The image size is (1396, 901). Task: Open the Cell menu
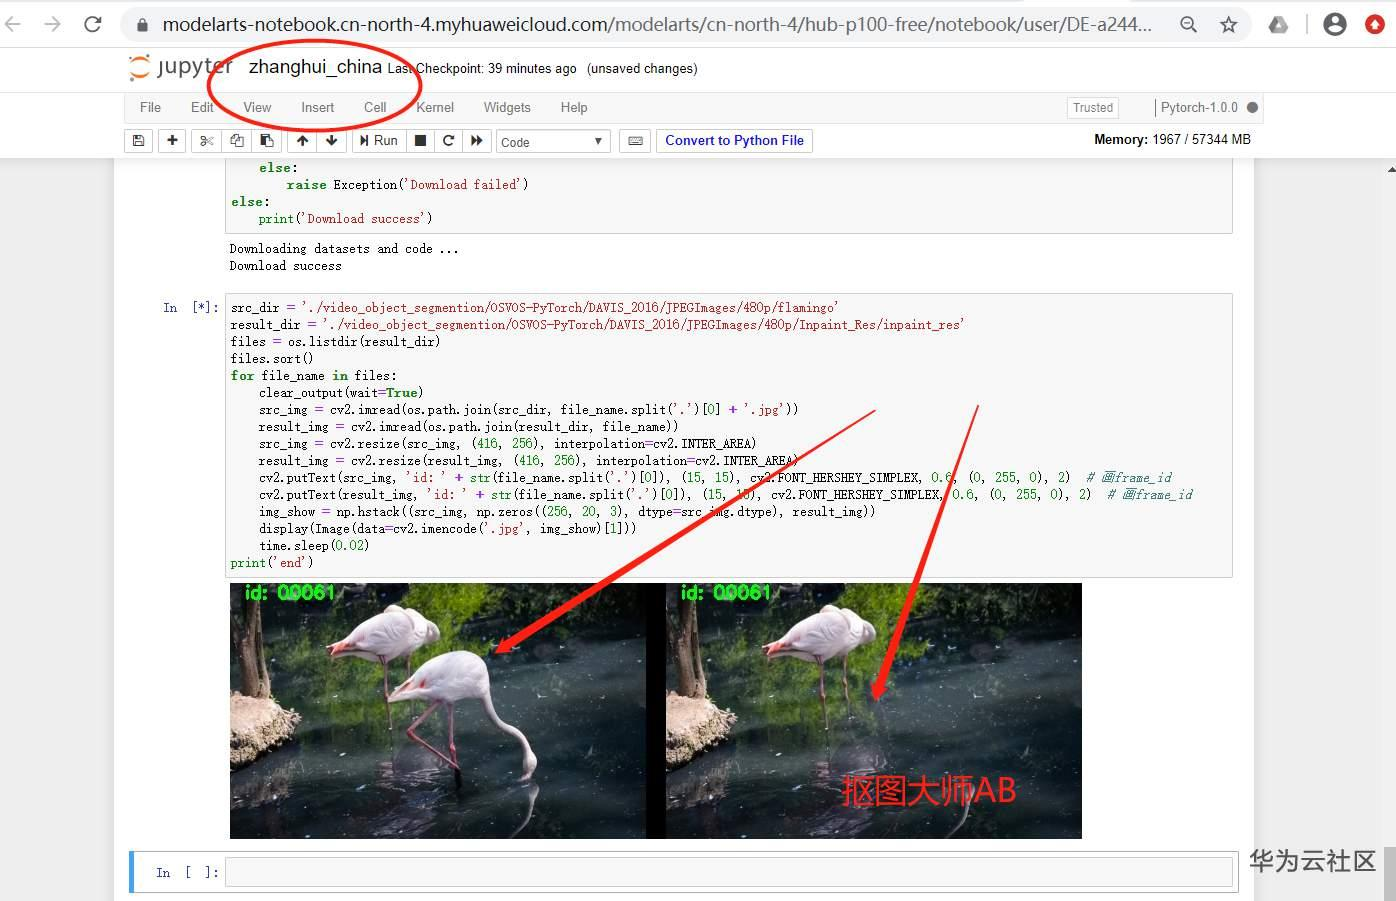click(x=375, y=107)
